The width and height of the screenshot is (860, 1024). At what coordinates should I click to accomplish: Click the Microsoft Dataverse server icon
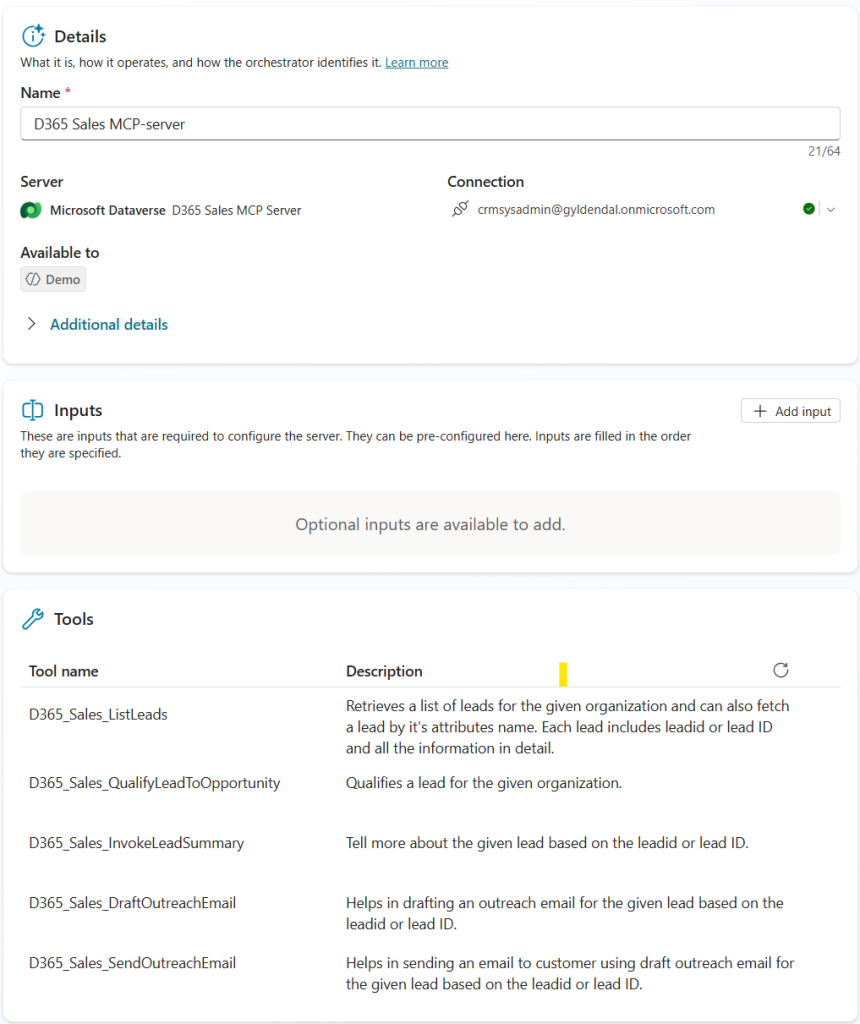[x=31, y=210]
